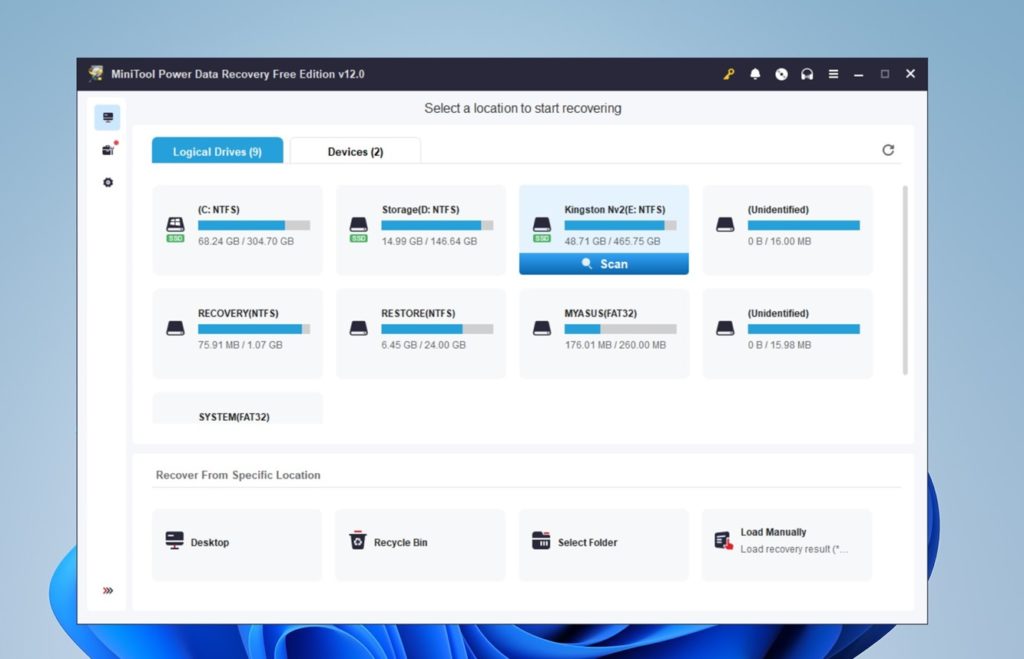
Task: Switch to the Devices tab
Action: point(356,151)
